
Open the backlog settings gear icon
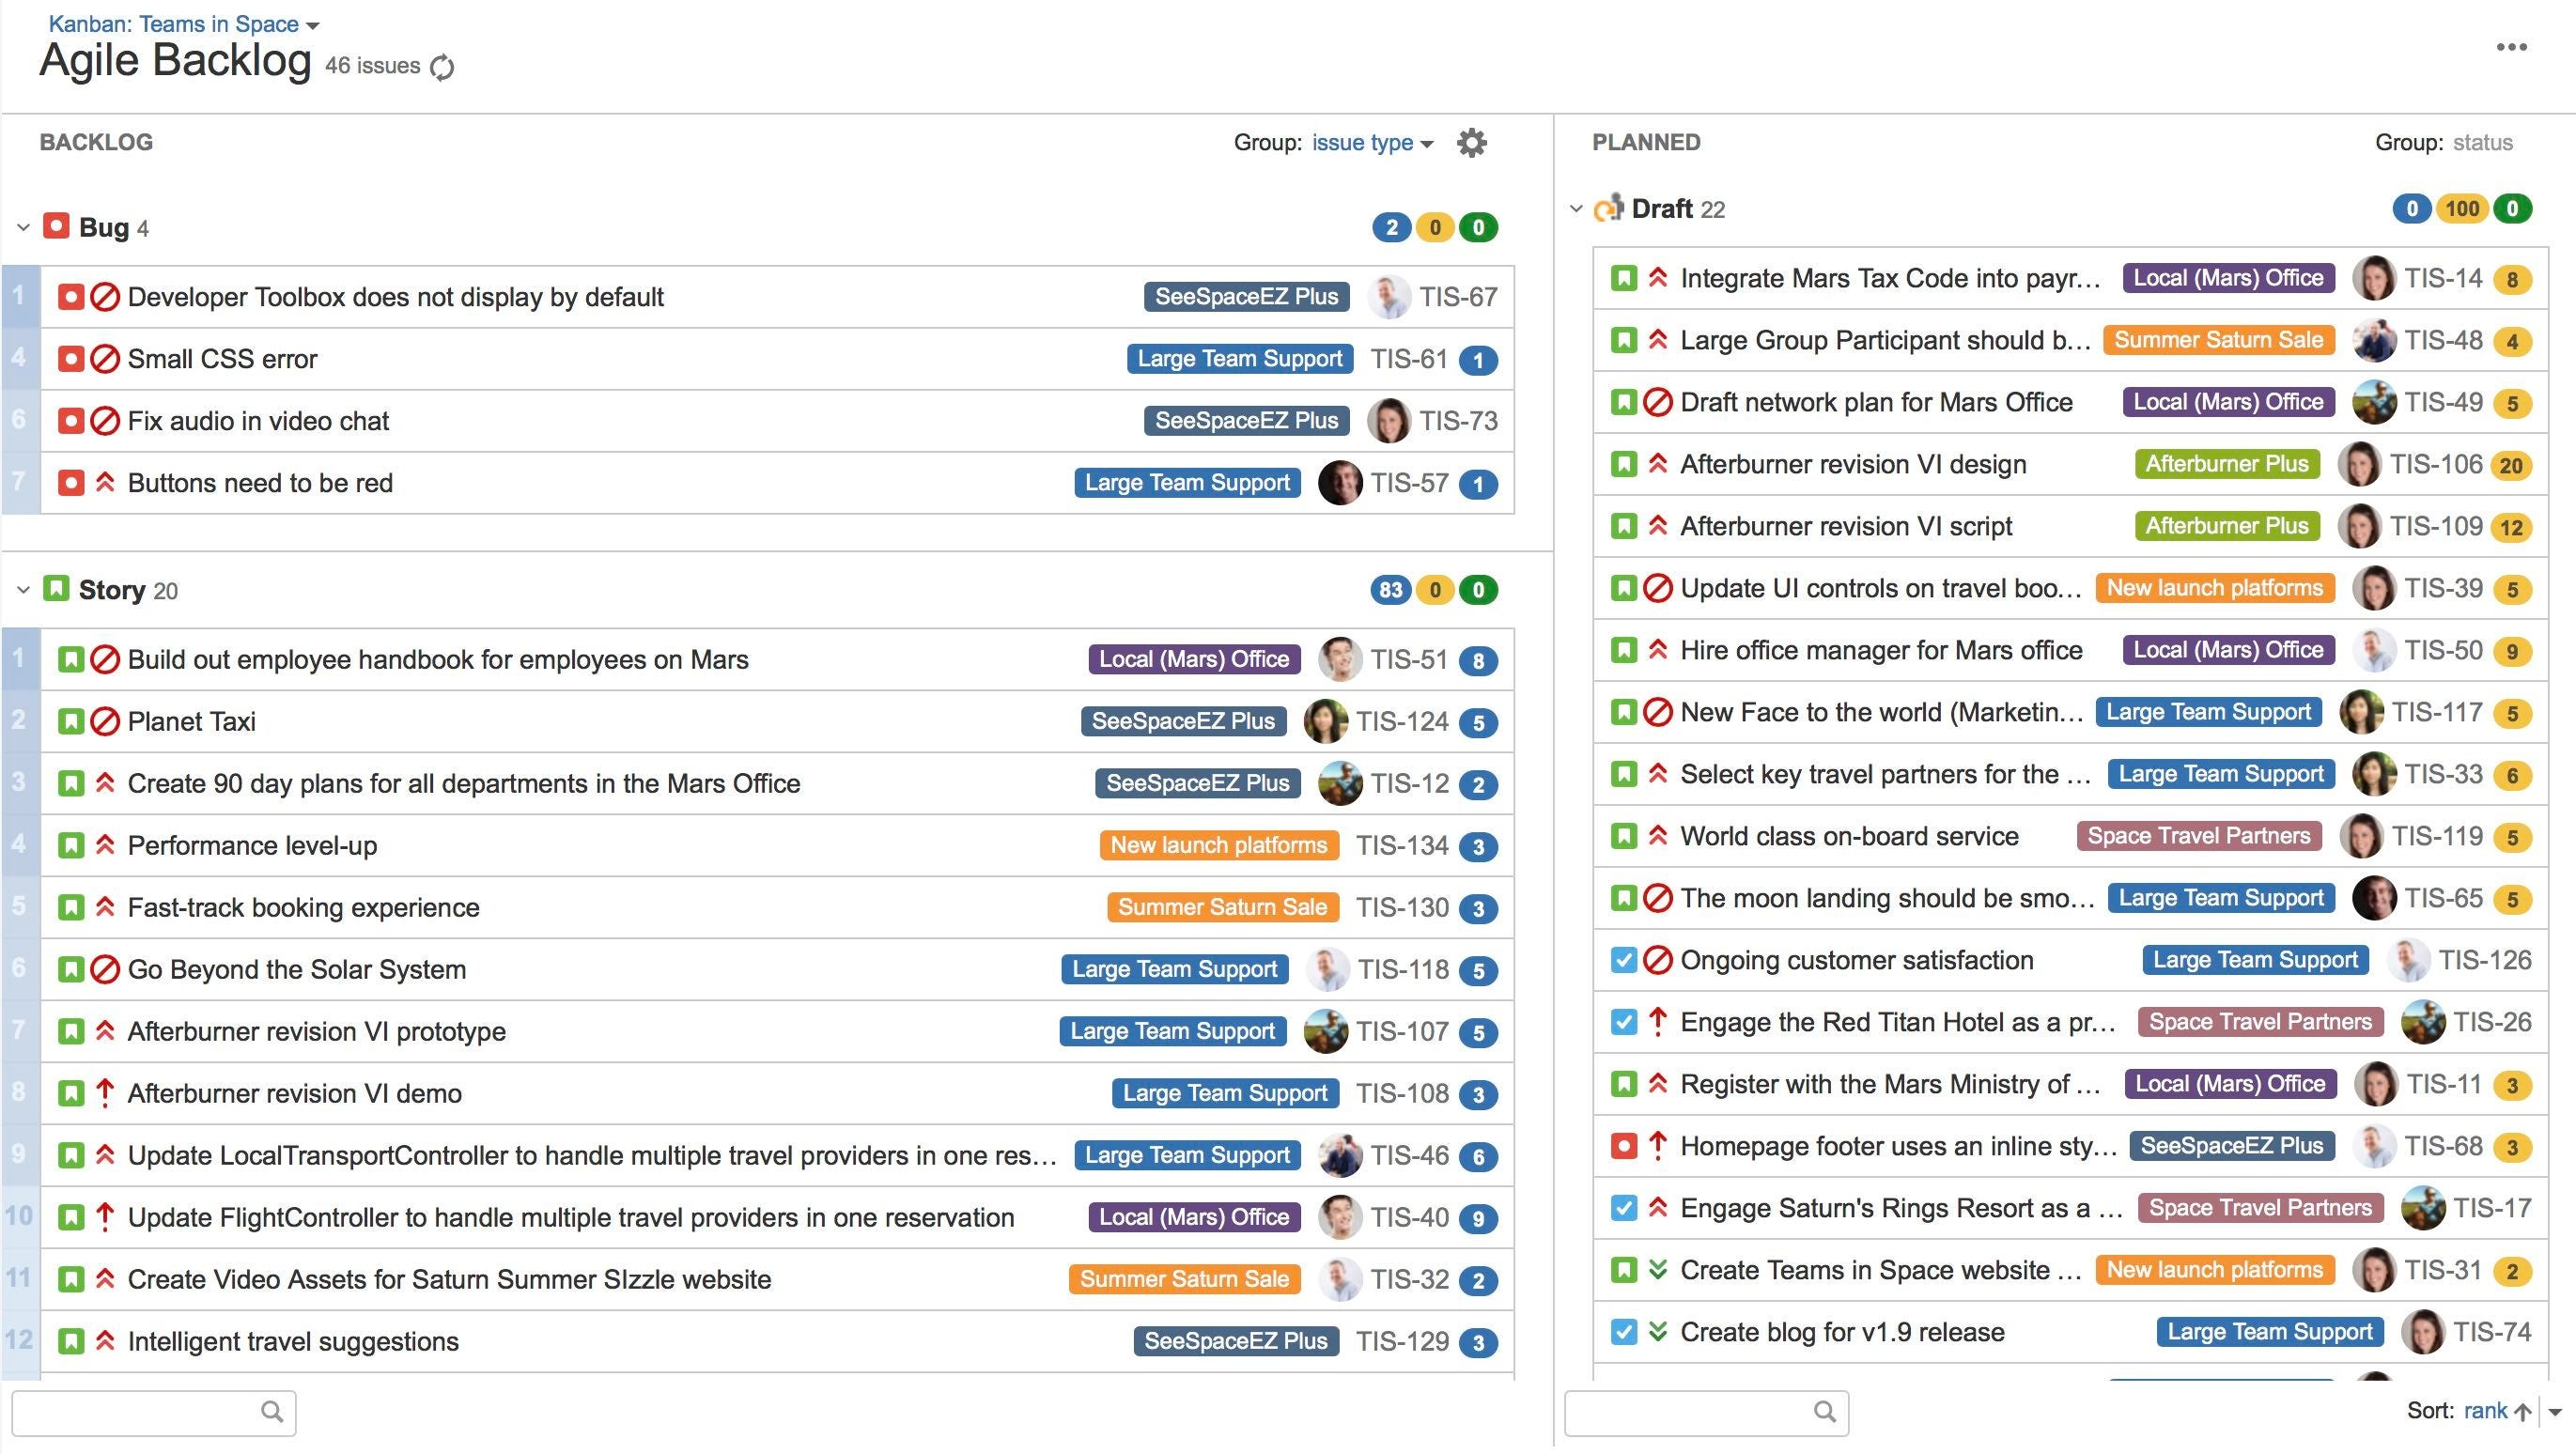click(x=1471, y=143)
